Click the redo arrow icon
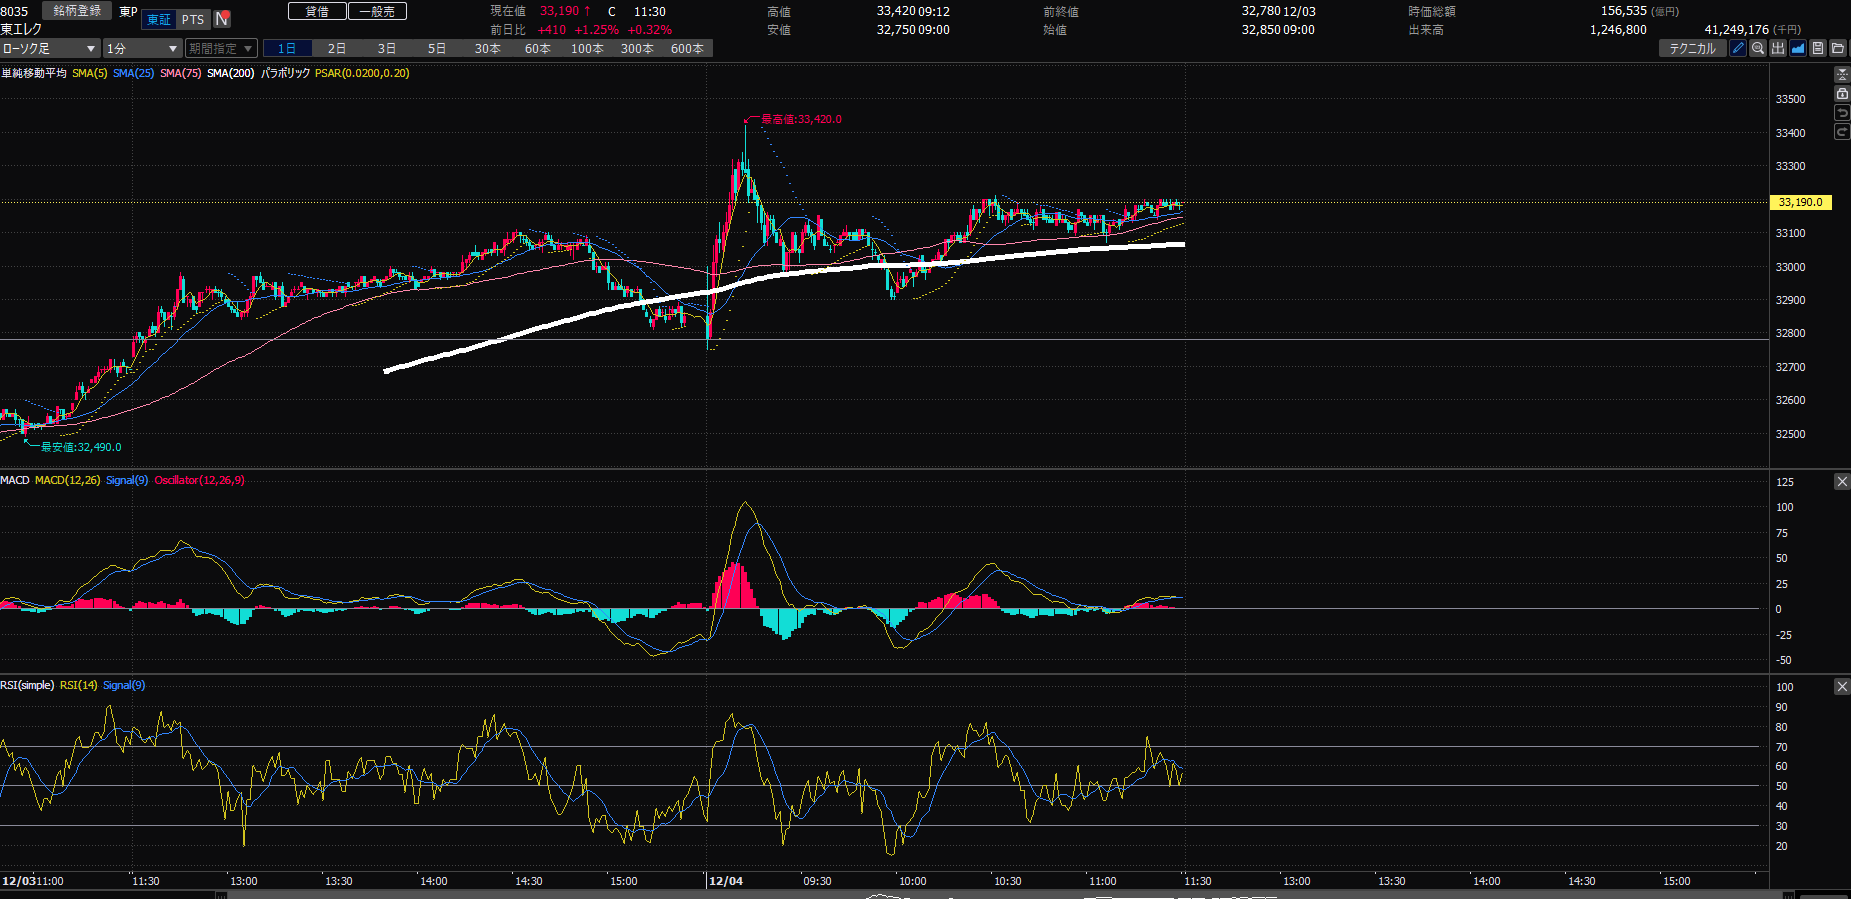The image size is (1851, 899). click(1842, 132)
